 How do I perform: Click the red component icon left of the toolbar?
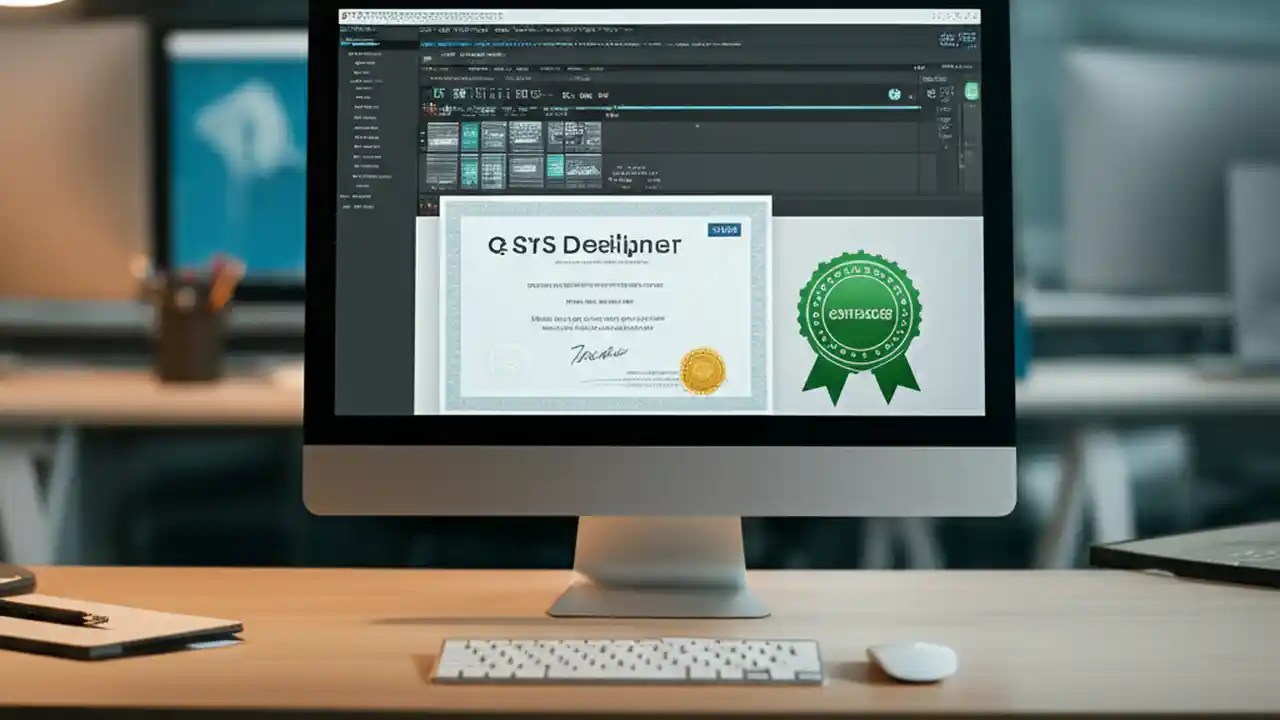tap(432, 108)
